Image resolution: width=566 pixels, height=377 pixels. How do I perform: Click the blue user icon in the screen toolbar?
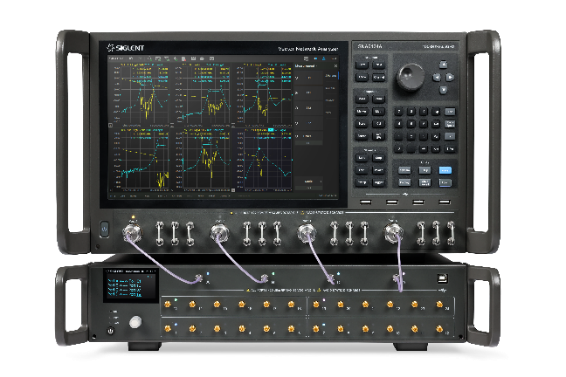323,58
